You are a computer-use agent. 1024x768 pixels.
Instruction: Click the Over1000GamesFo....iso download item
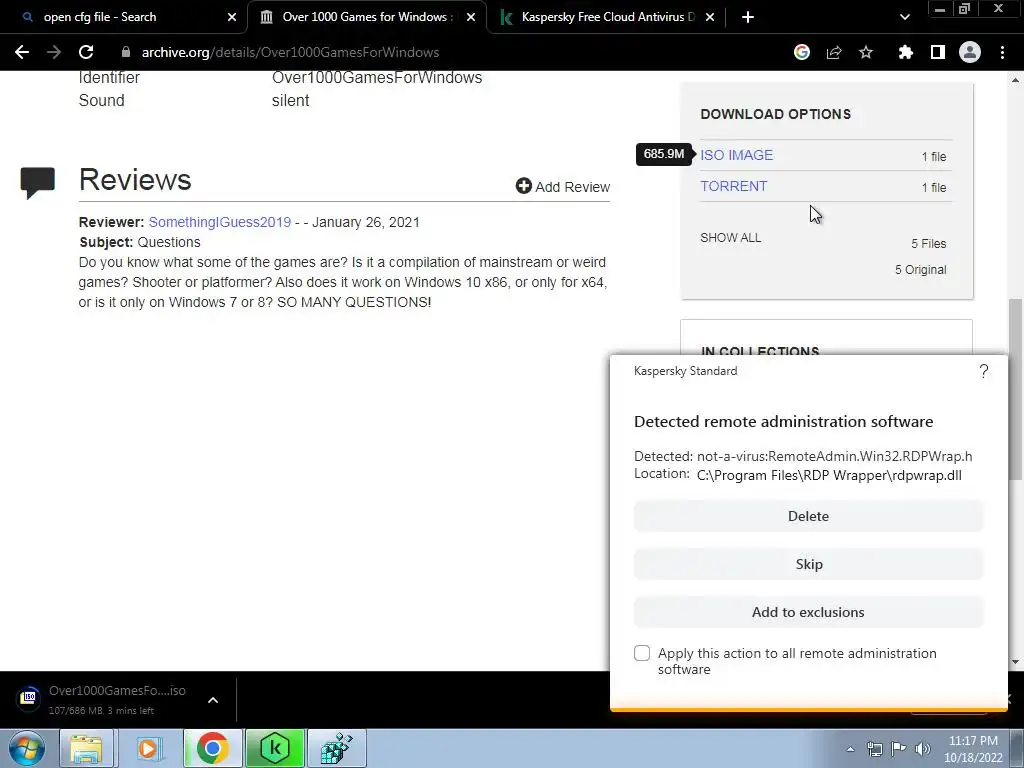tap(117, 699)
